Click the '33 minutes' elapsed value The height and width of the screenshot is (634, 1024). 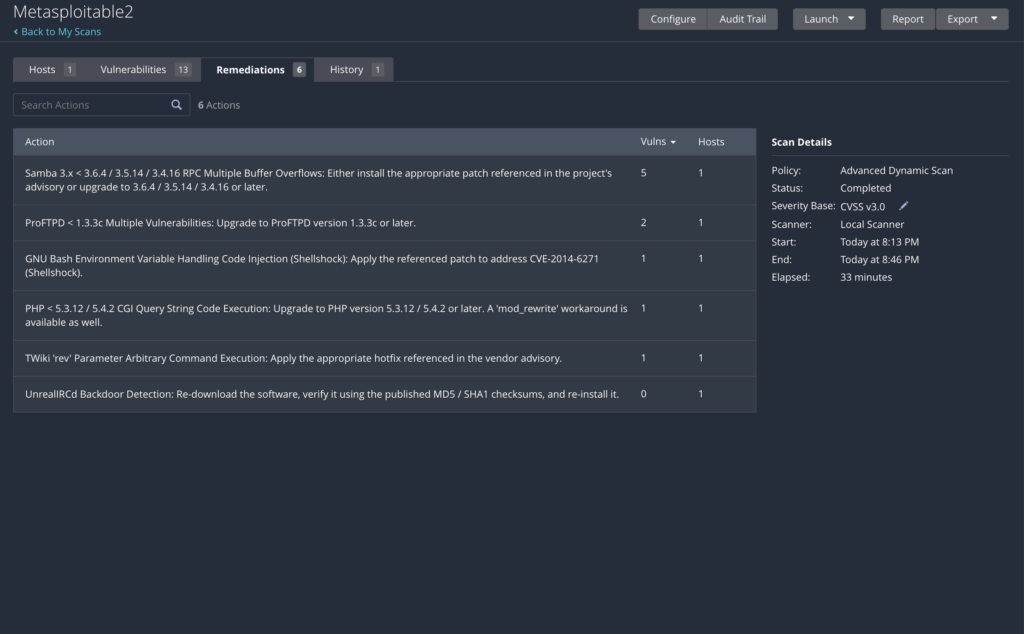click(866, 277)
